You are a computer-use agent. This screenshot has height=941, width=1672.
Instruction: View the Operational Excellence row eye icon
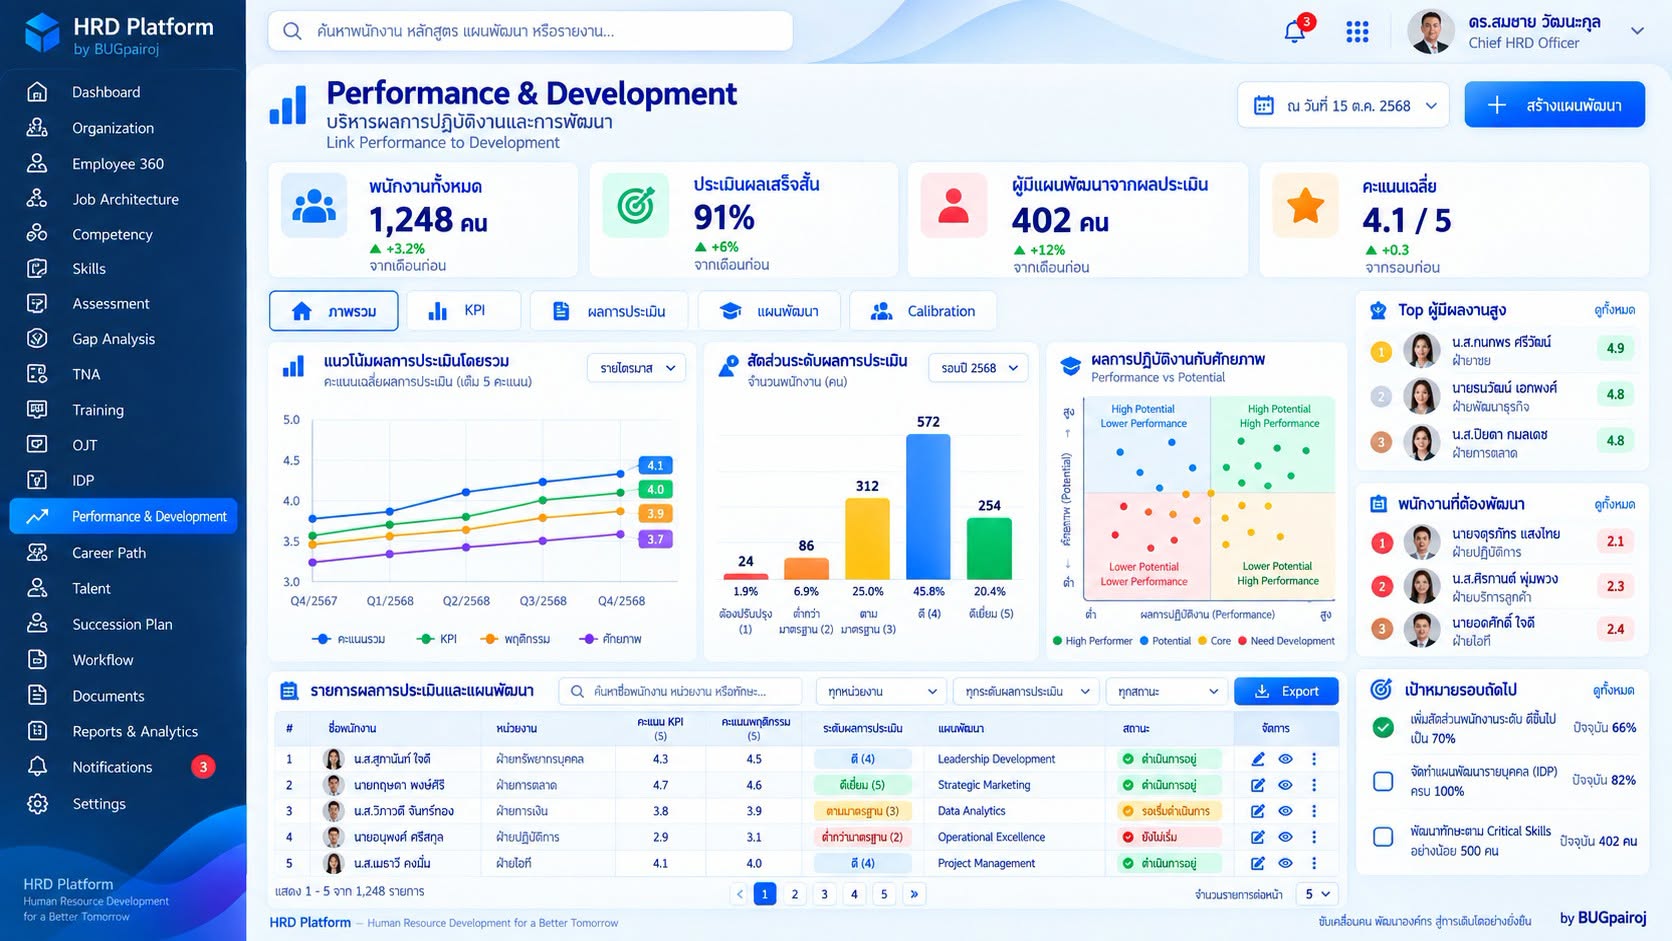click(1286, 837)
